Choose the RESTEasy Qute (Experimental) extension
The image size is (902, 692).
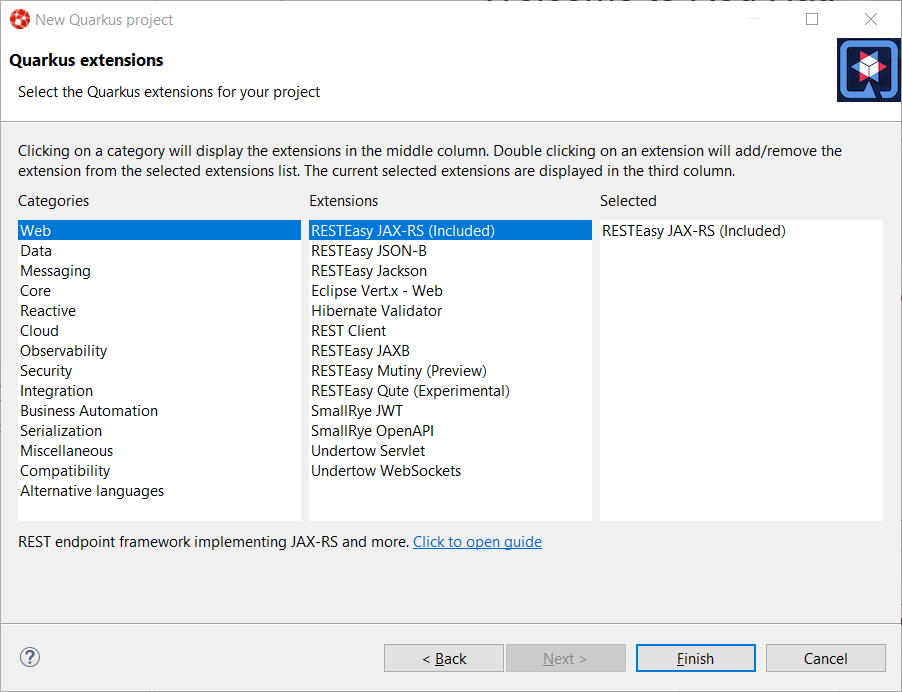click(x=450, y=391)
